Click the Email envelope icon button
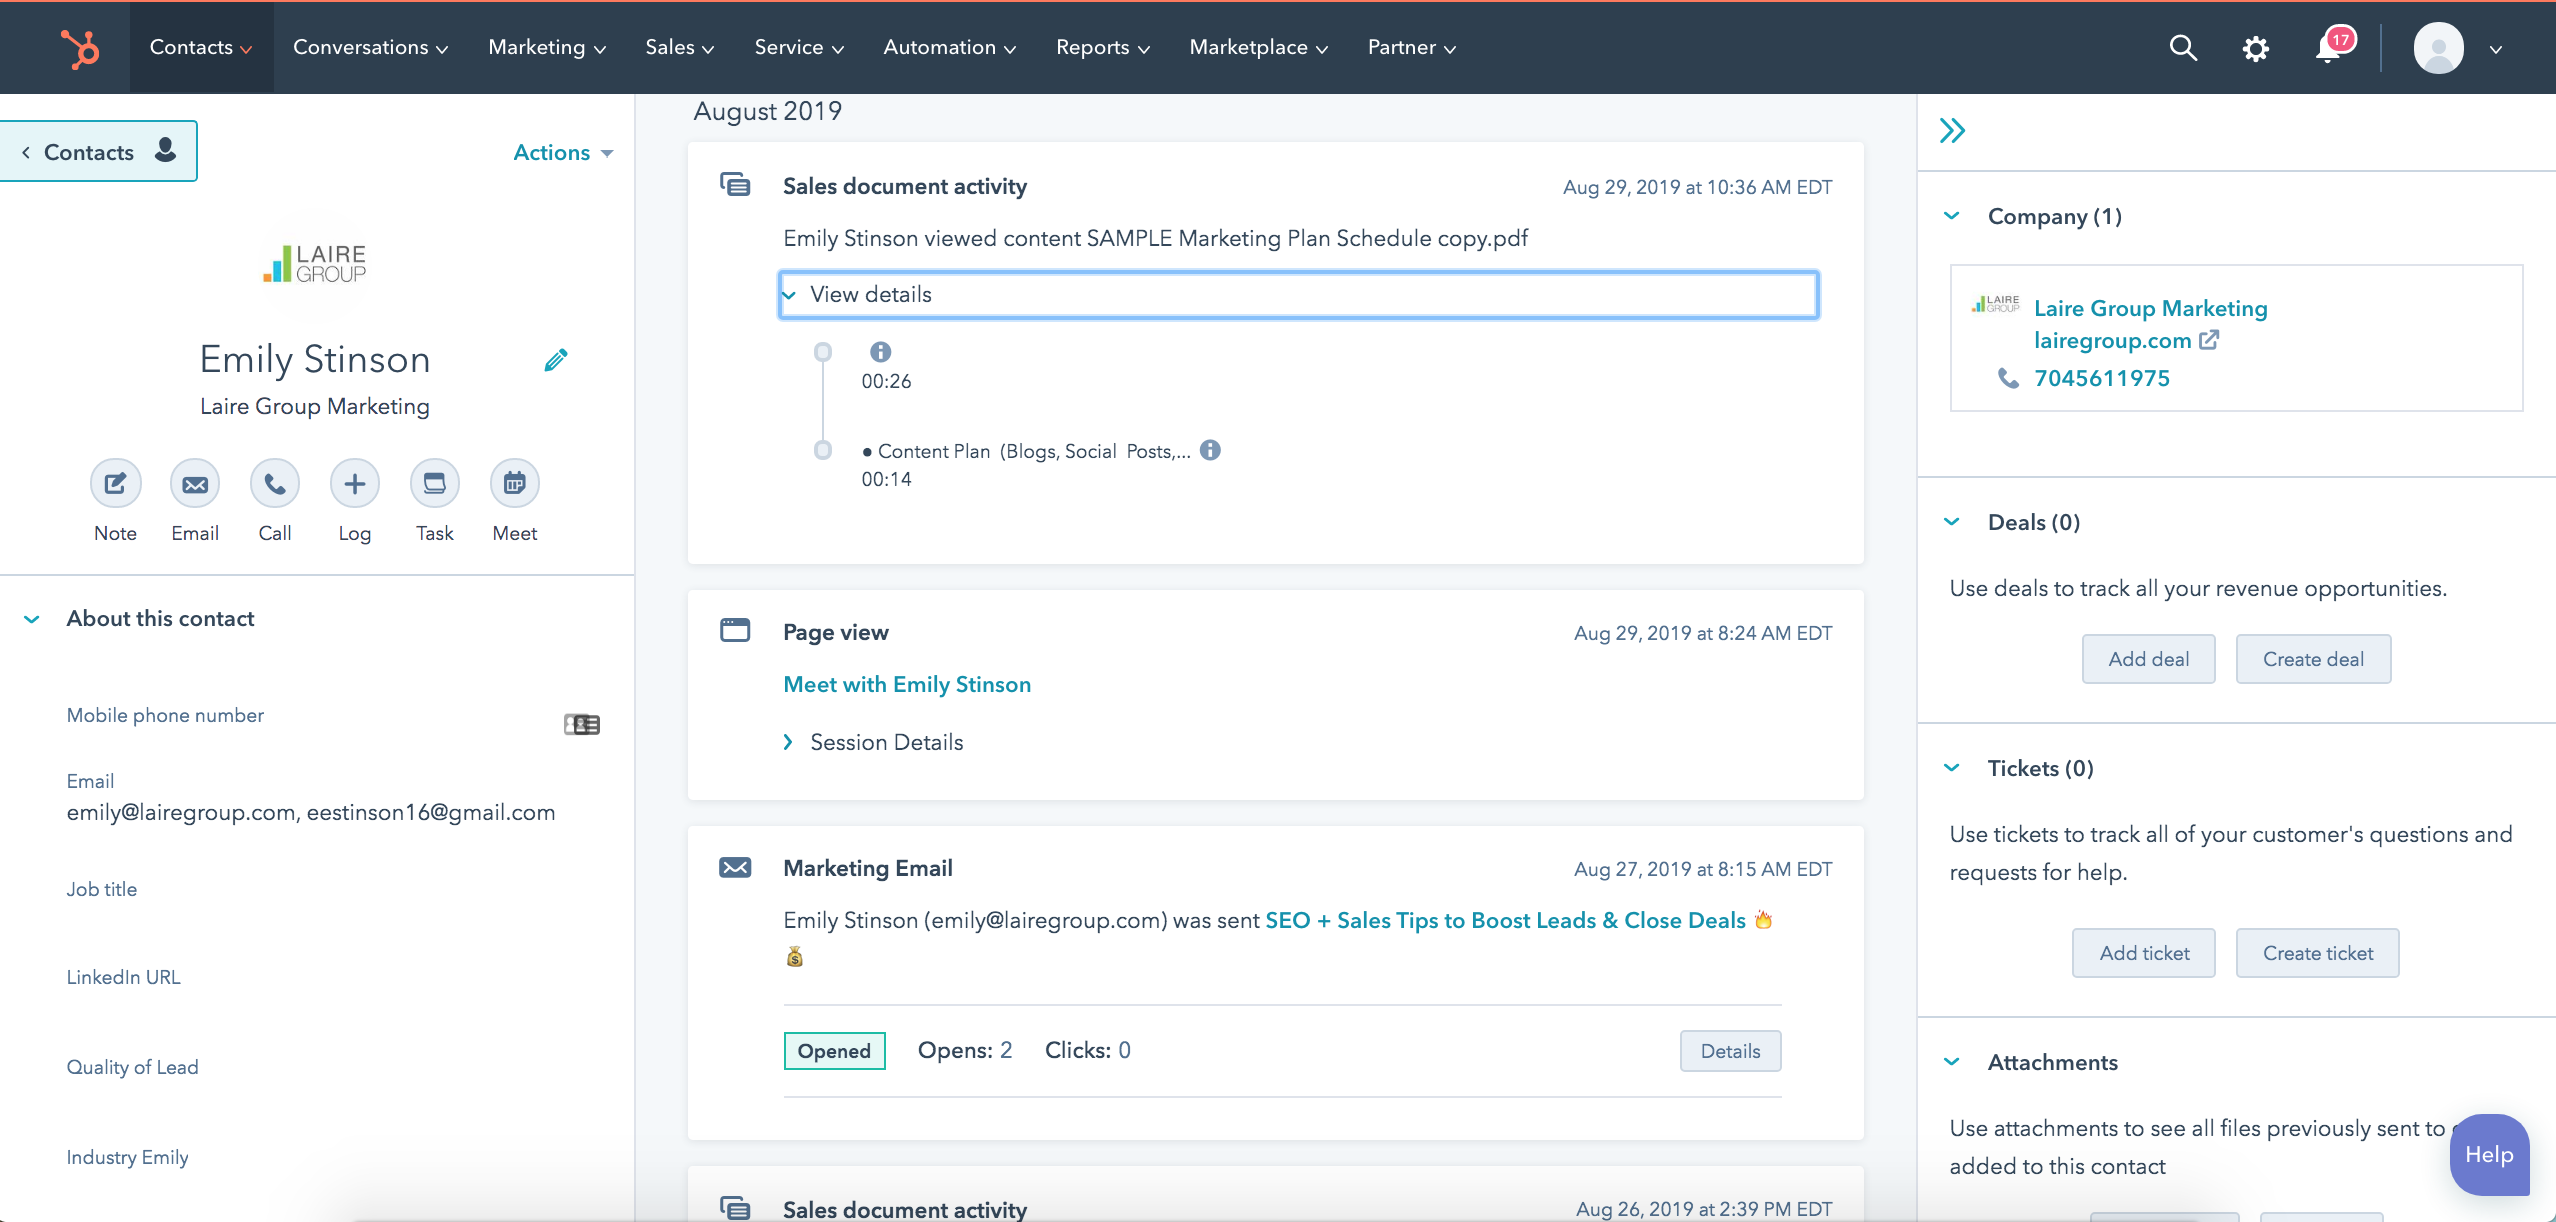 coord(195,484)
